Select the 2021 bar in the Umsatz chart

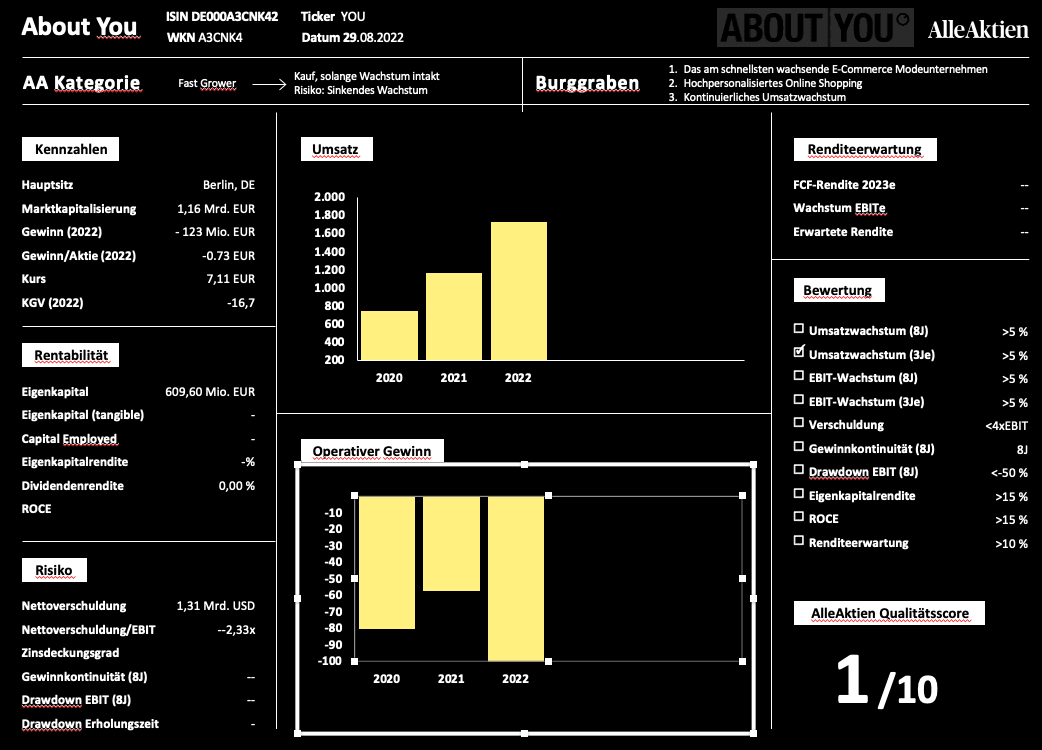[x=454, y=316]
